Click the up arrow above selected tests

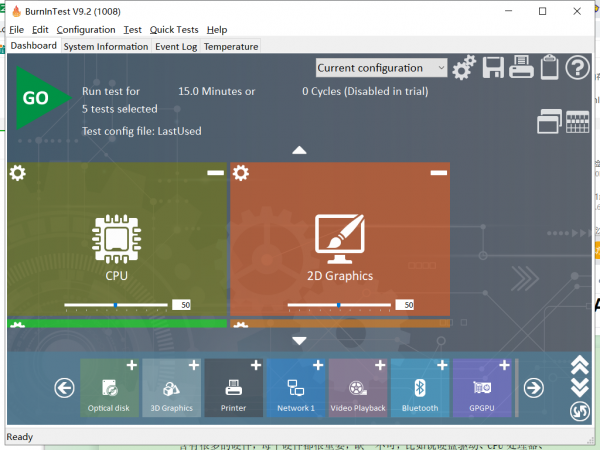click(299, 150)
